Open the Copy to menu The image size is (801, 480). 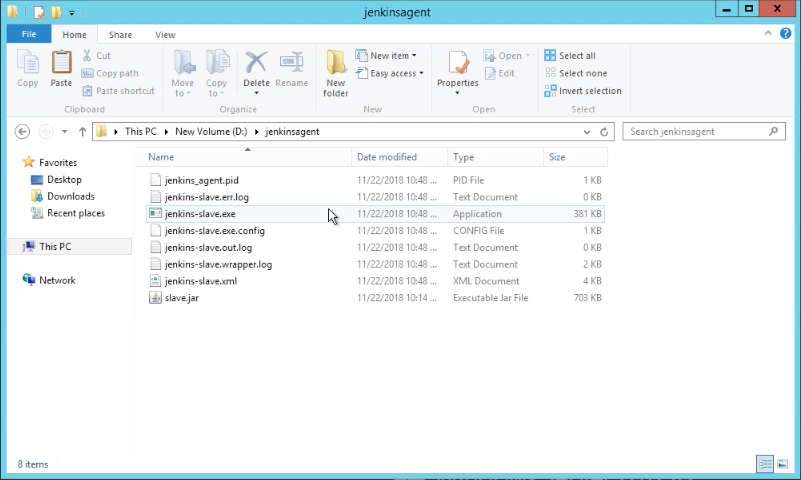(217, 74)
